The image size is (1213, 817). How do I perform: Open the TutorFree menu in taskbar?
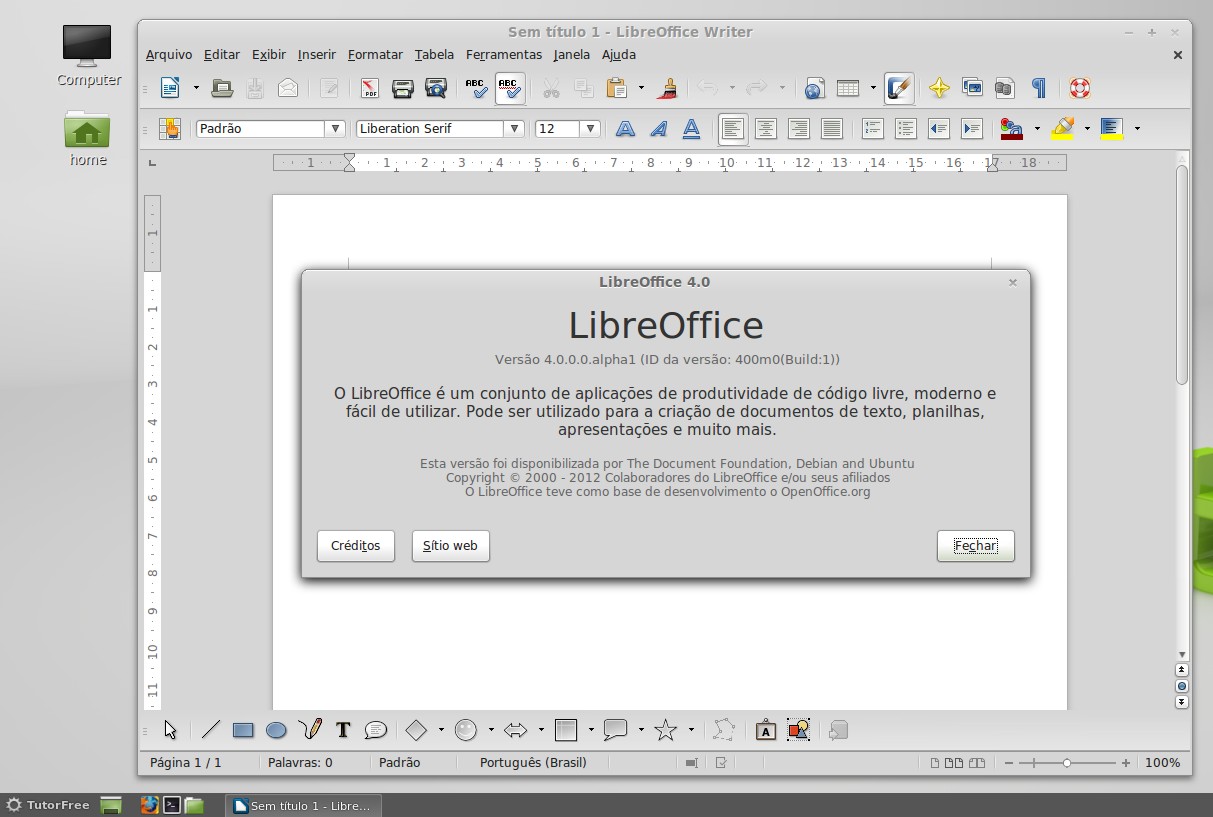48,805
